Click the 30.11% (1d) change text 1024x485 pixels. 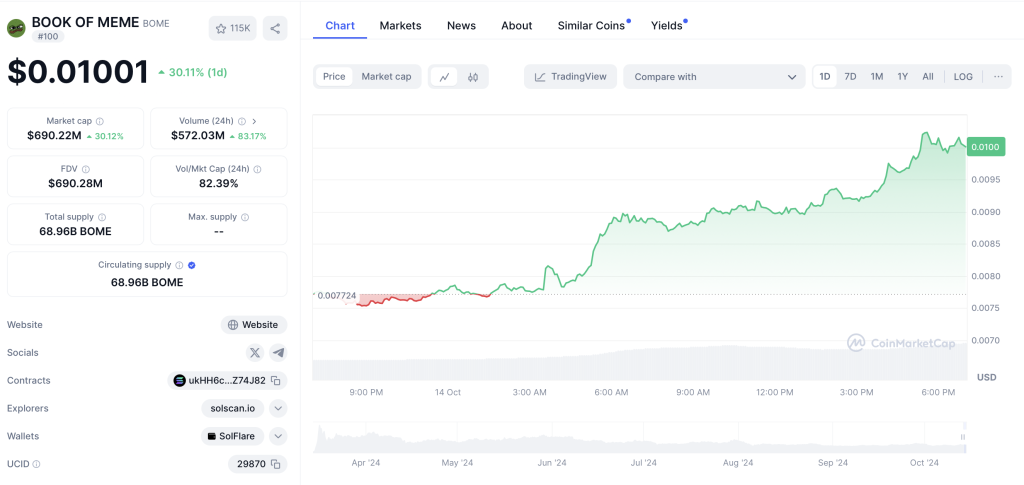(197, 72)
